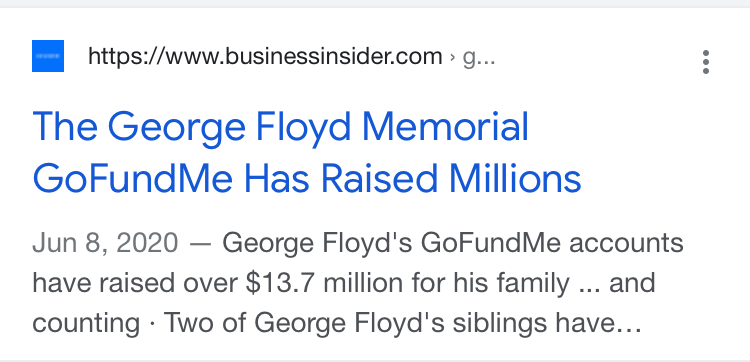Click the blue Business Insider favicon
Image resolution: width=750 pixels, height=362 pixels.
click(48, 56)
